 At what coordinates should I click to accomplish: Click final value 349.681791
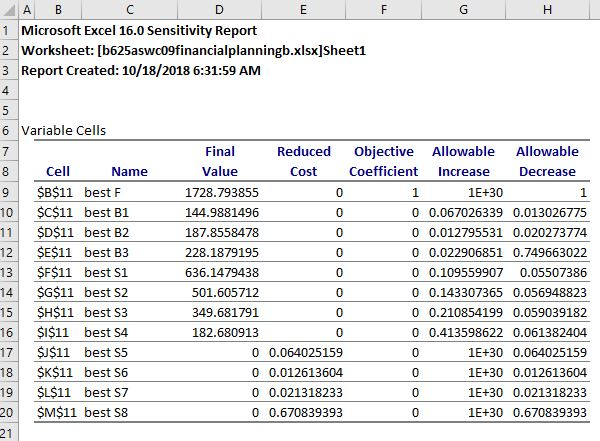pos(225,313)
